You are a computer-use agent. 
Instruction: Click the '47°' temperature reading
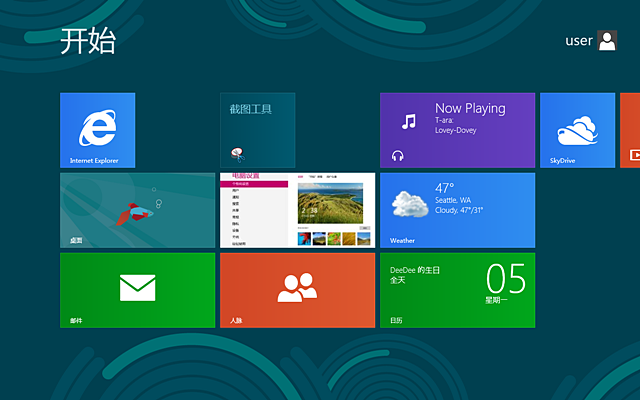click(444, 188)
